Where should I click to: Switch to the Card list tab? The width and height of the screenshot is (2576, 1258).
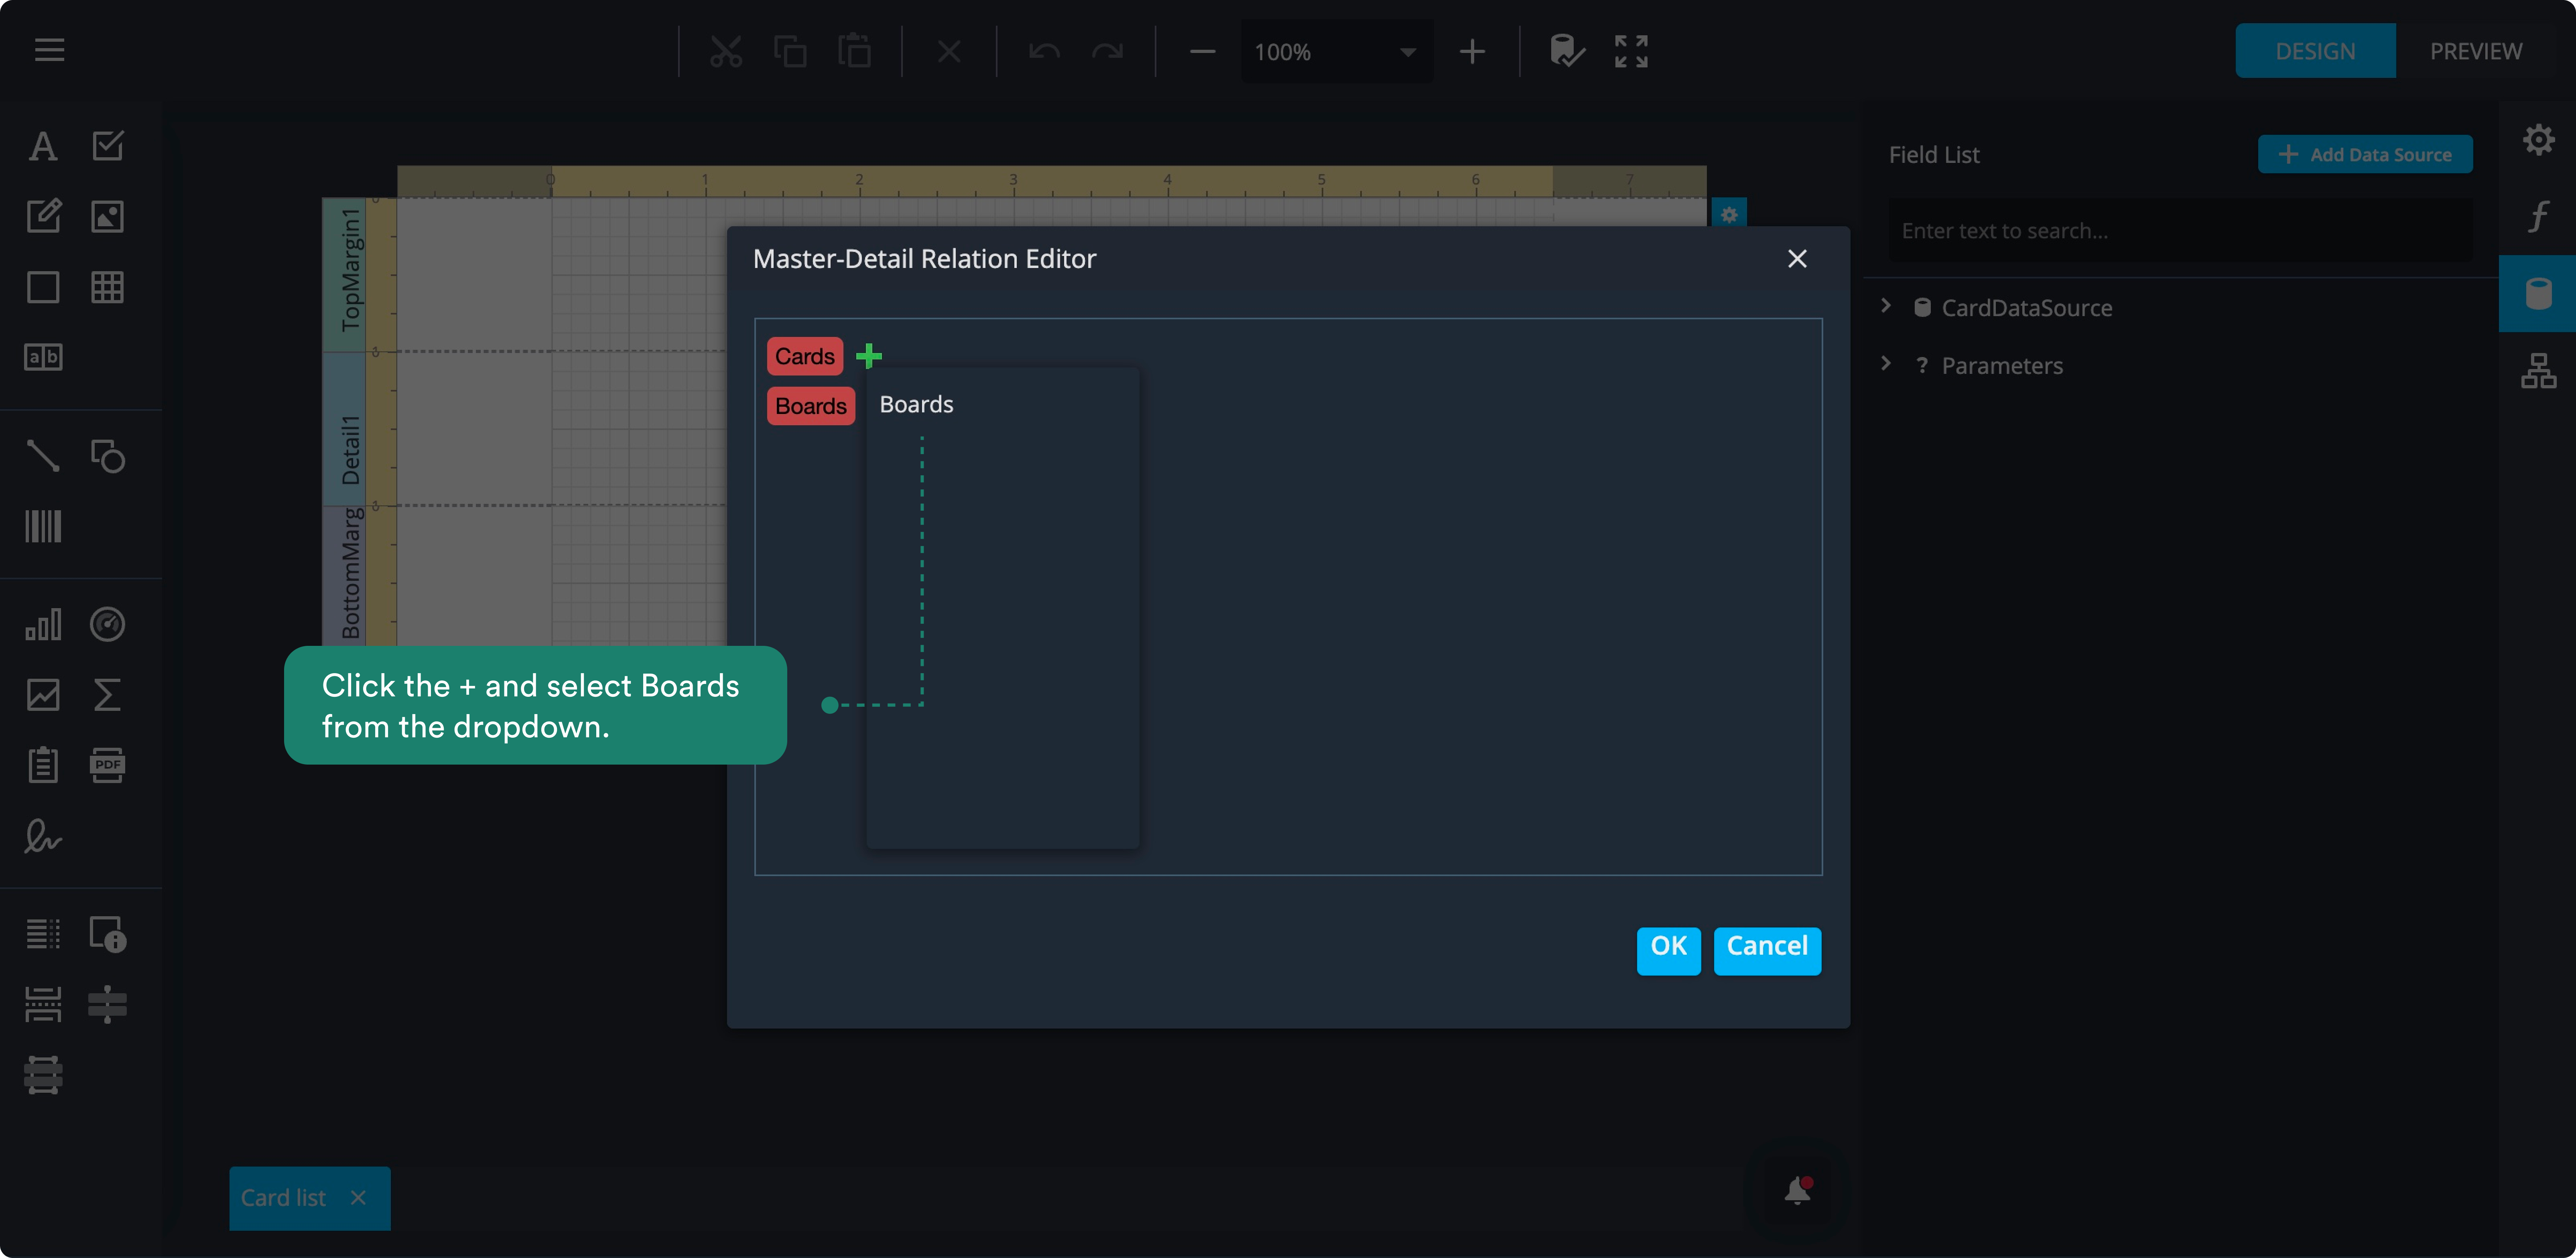point(284,1198)
